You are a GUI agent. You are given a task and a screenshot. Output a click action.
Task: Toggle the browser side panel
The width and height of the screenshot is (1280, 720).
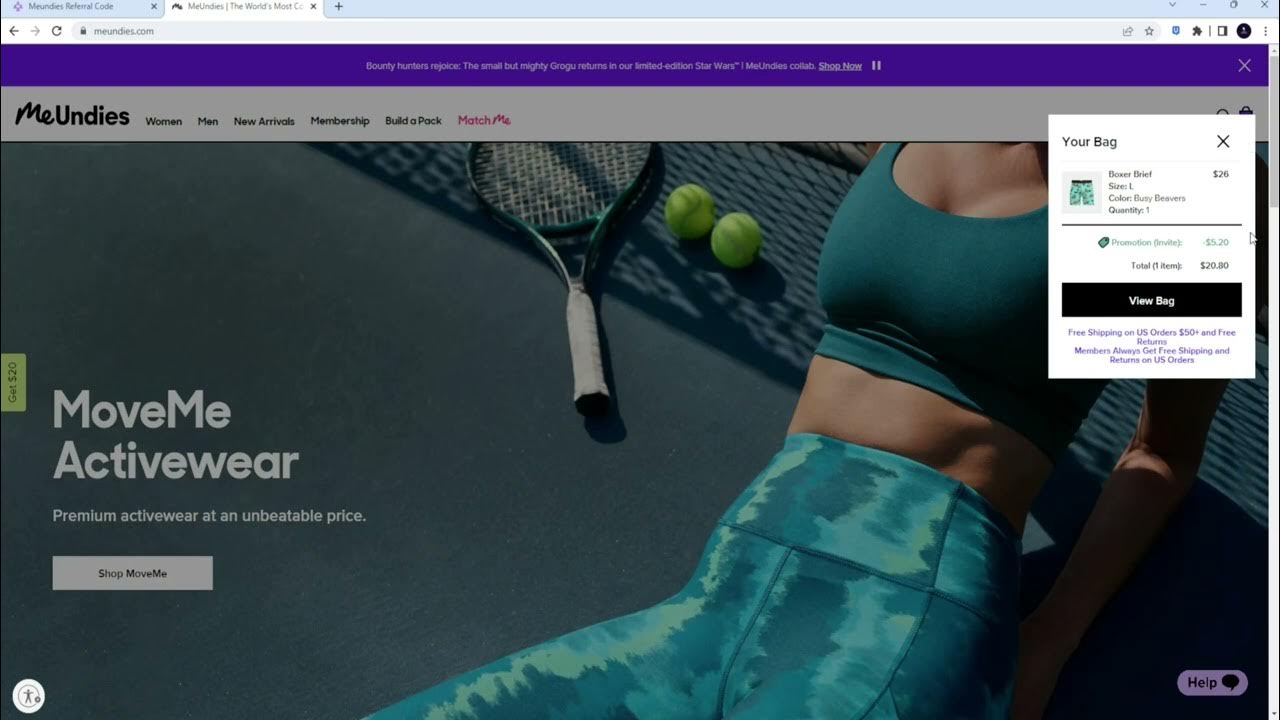(1222, 31)
